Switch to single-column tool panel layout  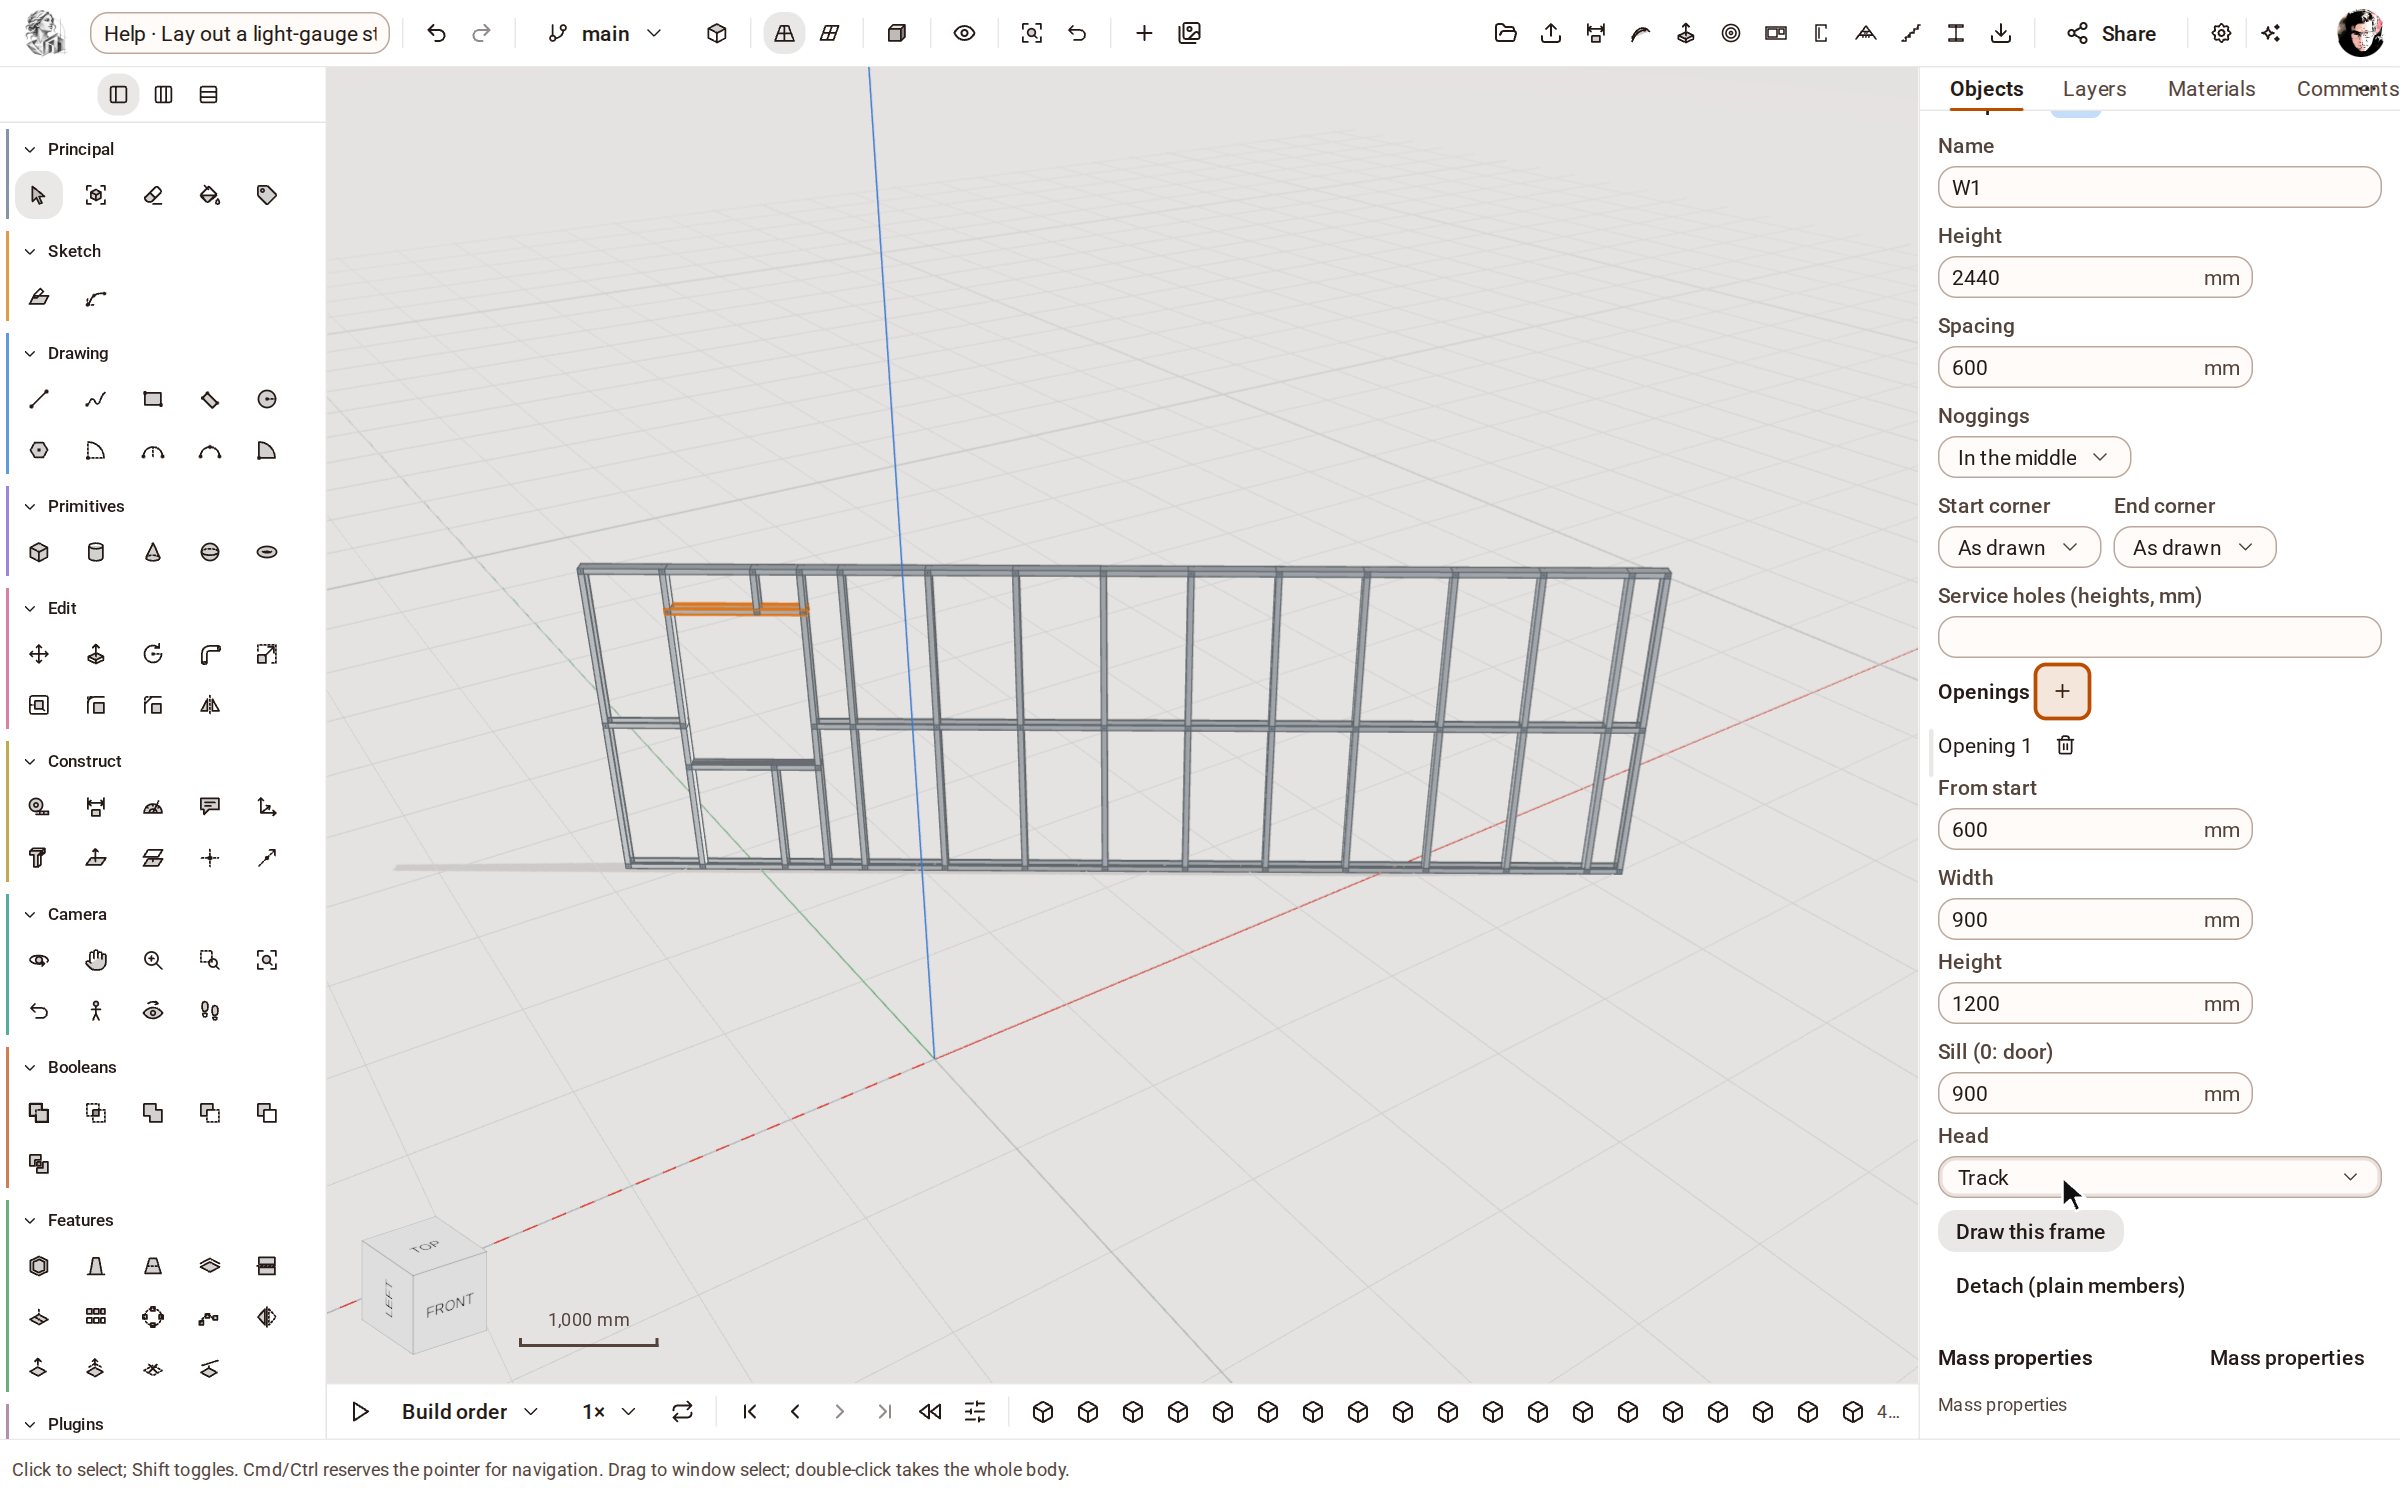tap(118, 94)
